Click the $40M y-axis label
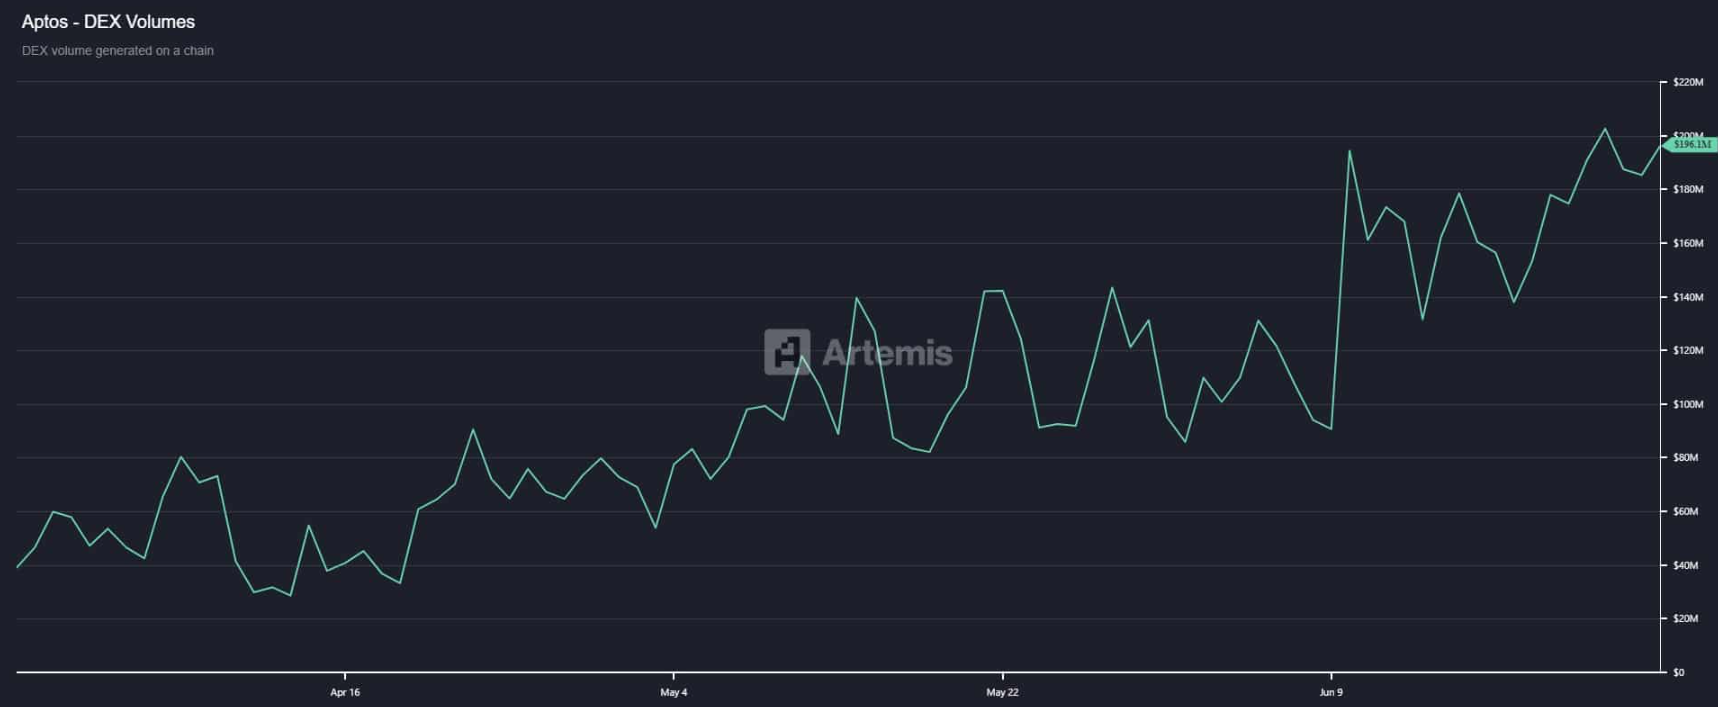Screen dimensions: 1718x707 point(1686,566)
